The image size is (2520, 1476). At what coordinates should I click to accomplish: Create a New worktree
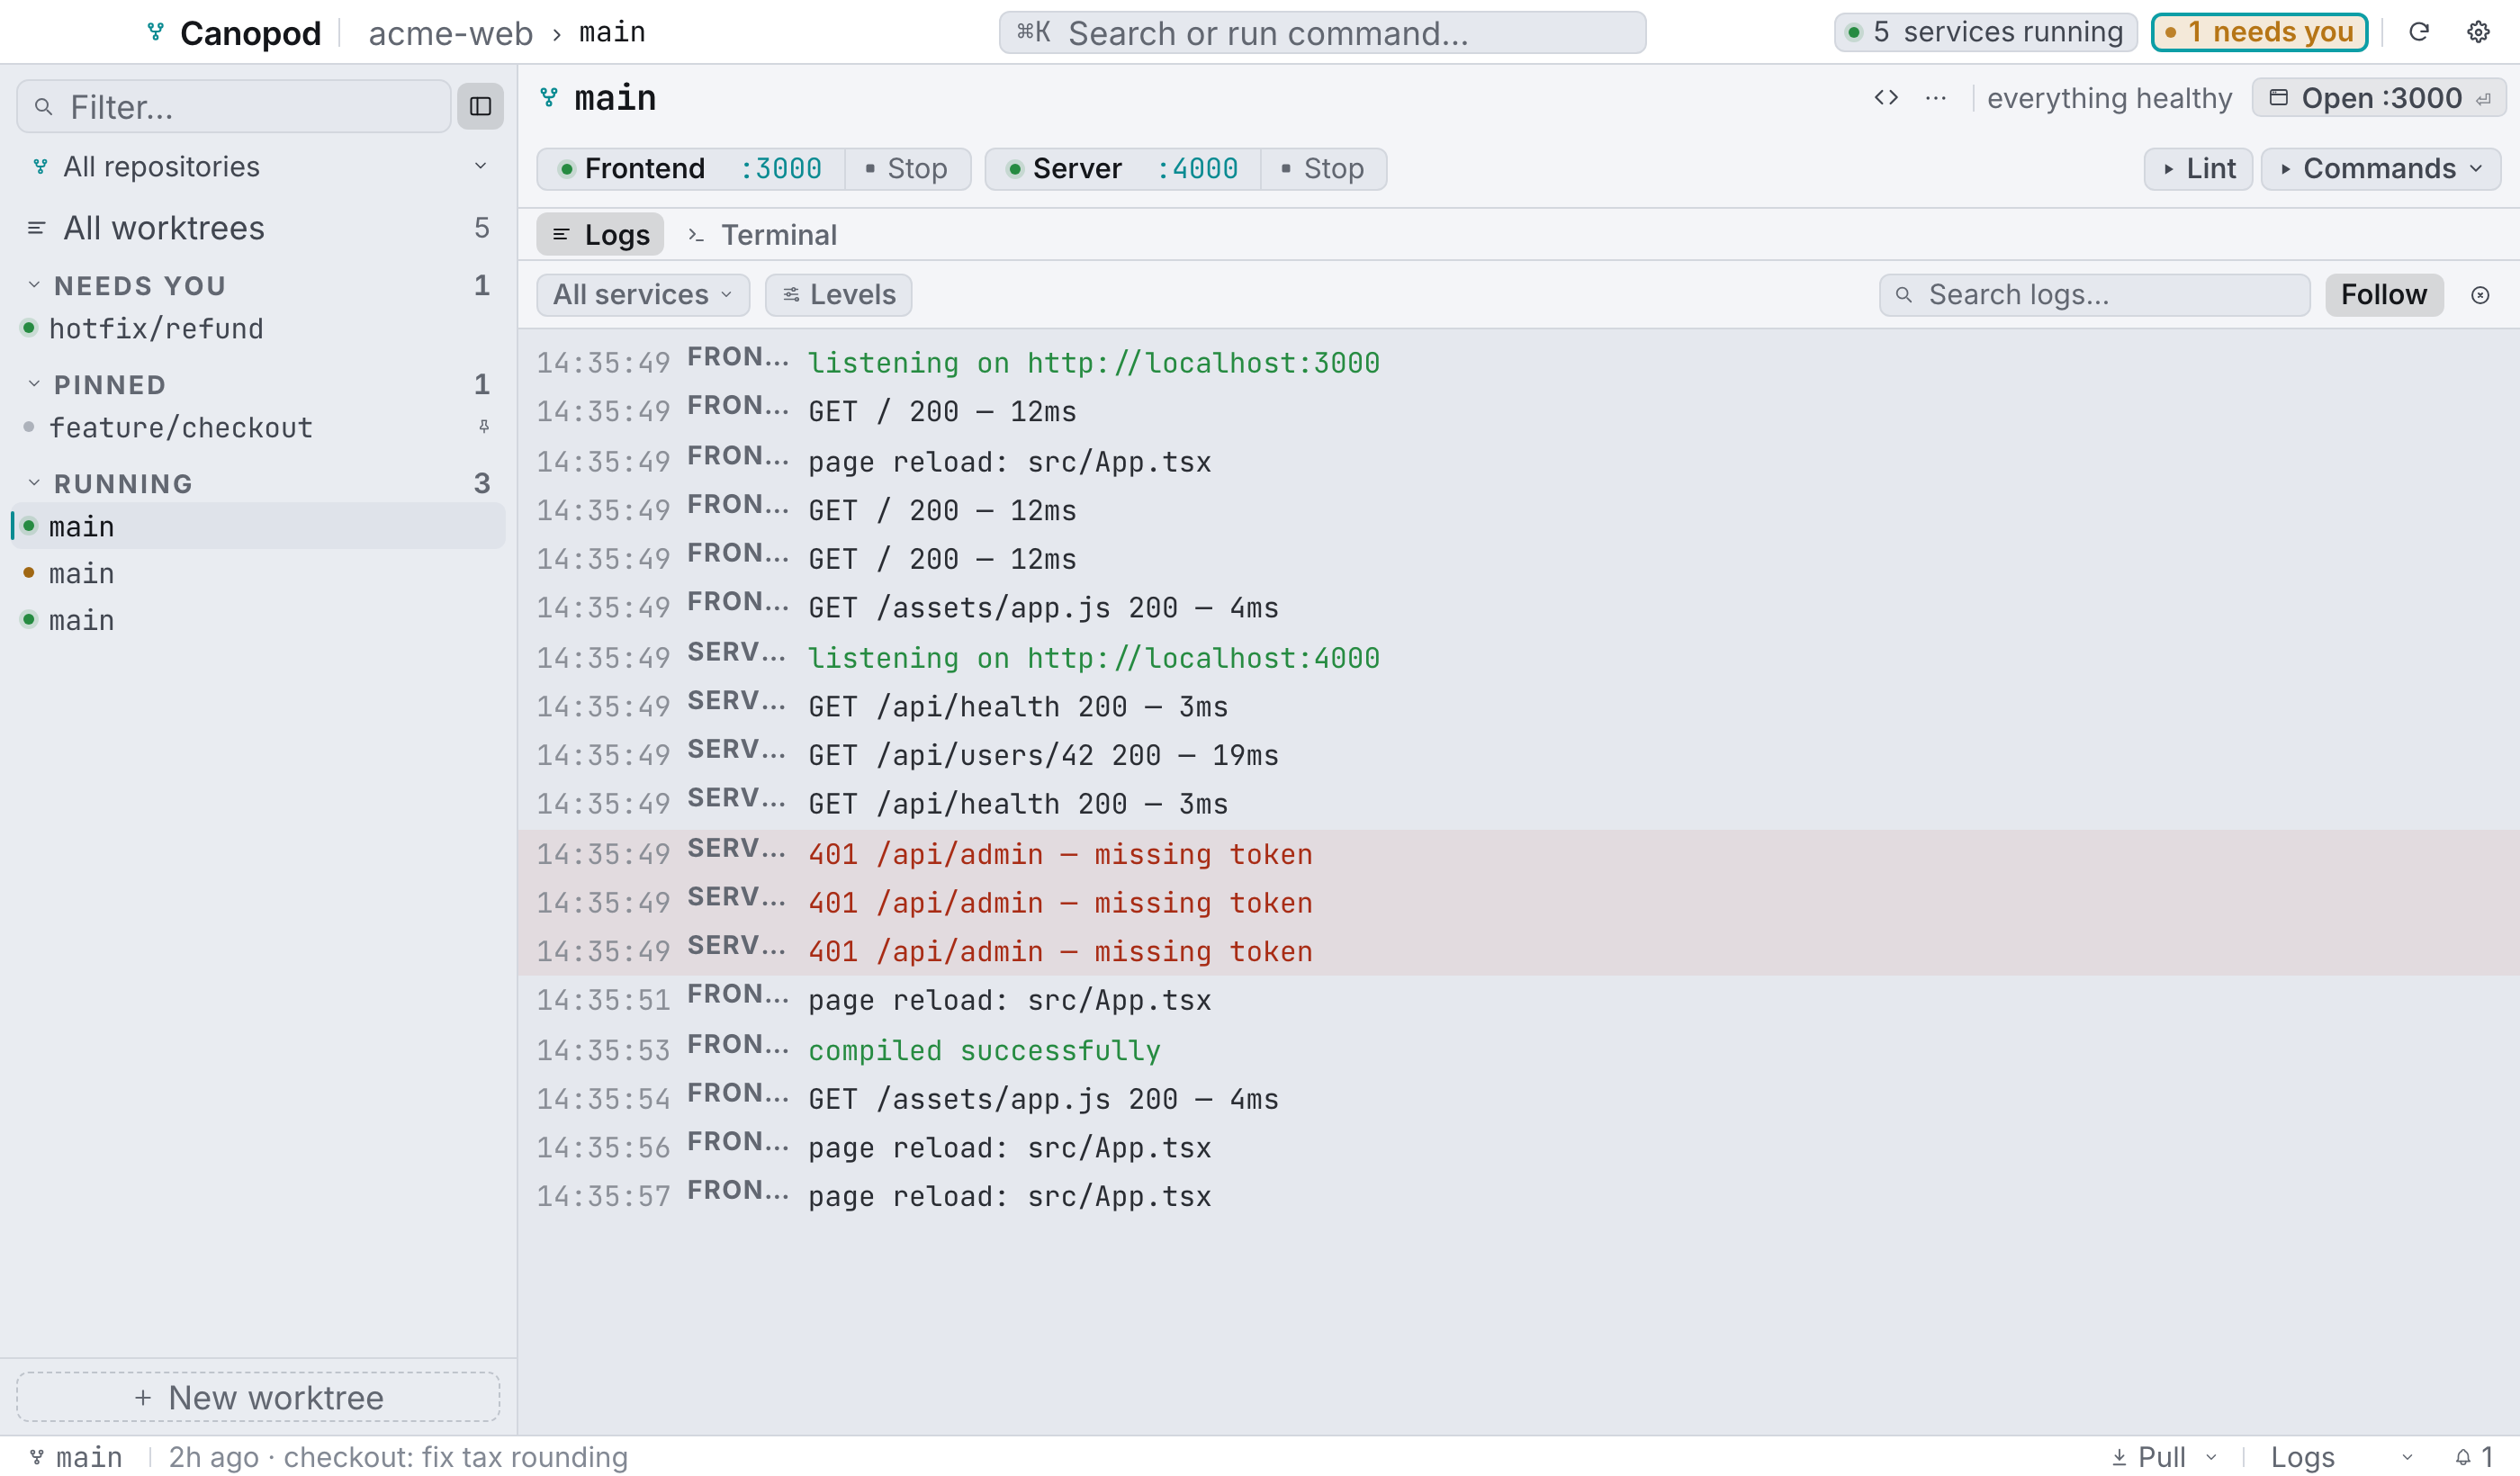(258, 1397)
